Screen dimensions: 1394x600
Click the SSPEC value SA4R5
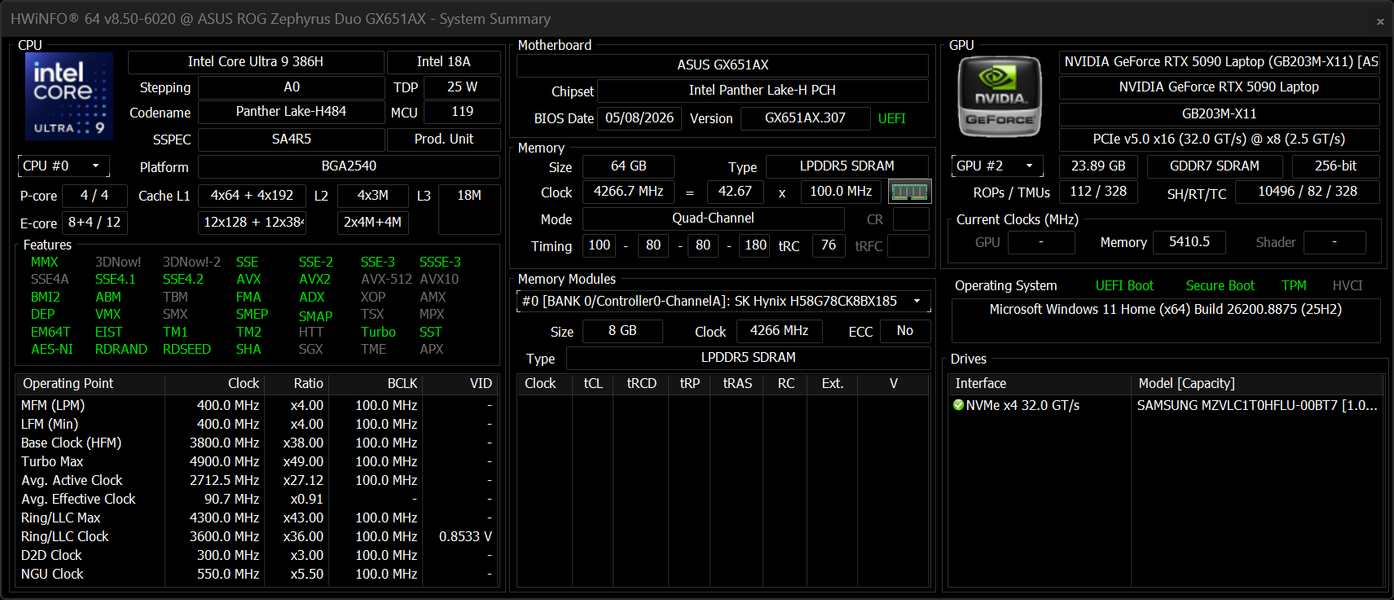pyautogui.click(x=291, y=139)
